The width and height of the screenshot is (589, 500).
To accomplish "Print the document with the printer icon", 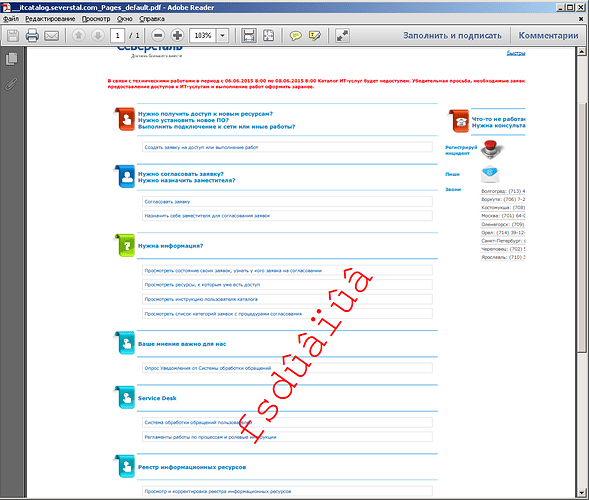I will click(32, 36).
